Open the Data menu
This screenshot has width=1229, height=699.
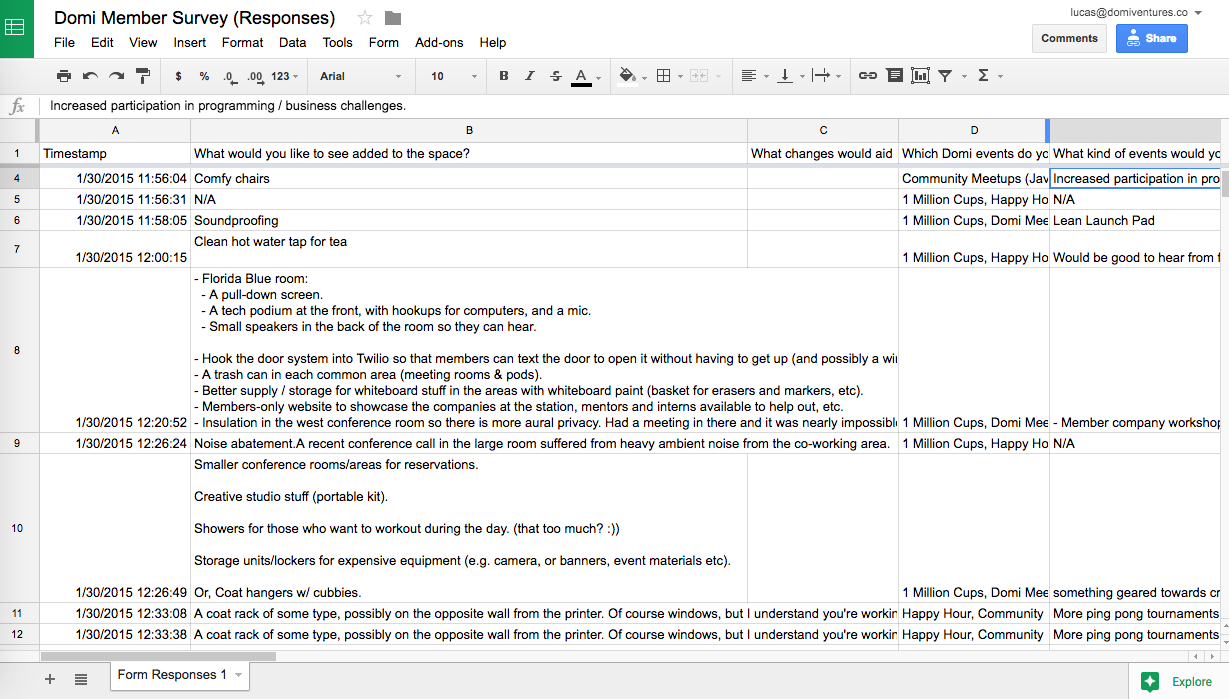click(293, 43)
